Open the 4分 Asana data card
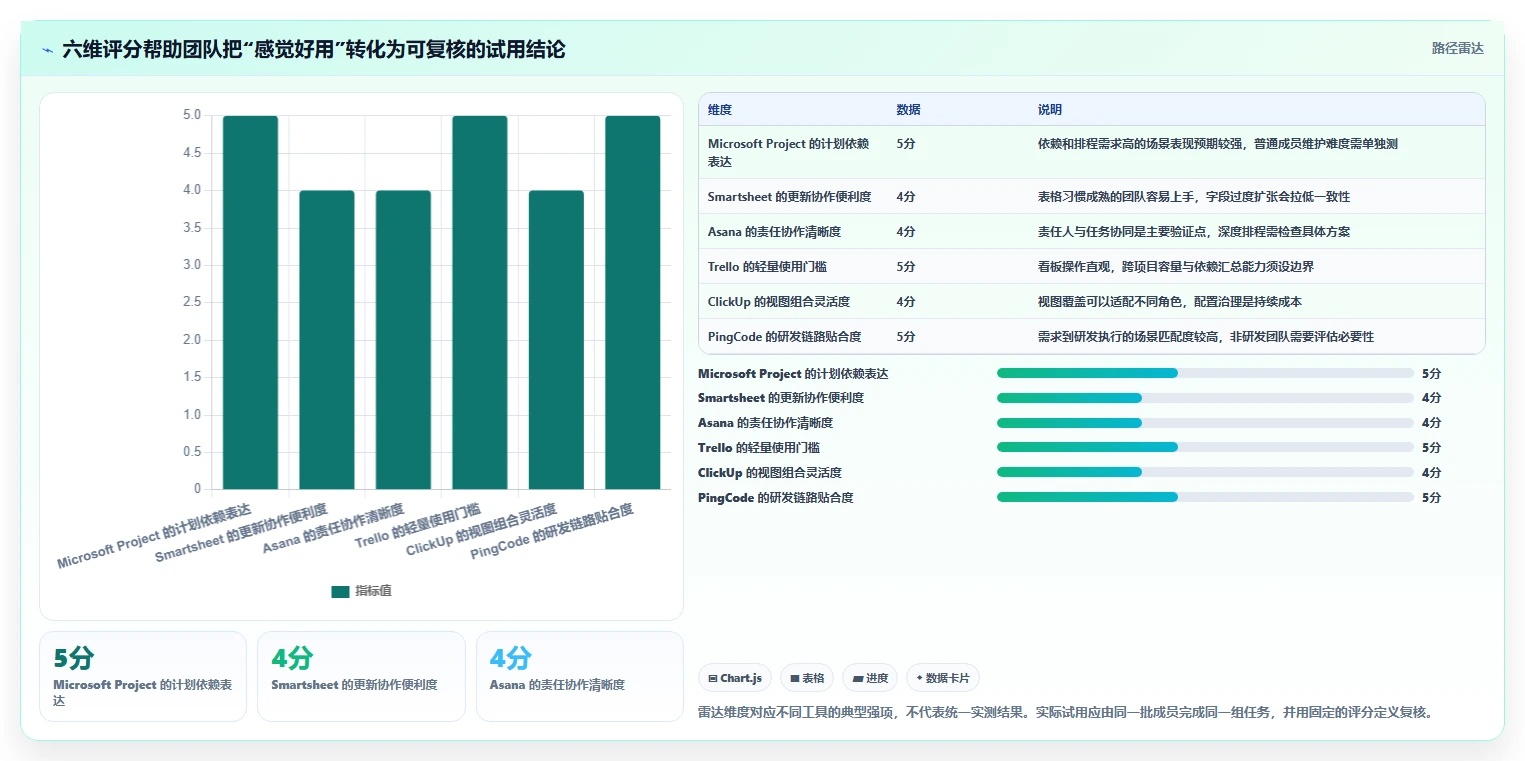 click(580, 676)
